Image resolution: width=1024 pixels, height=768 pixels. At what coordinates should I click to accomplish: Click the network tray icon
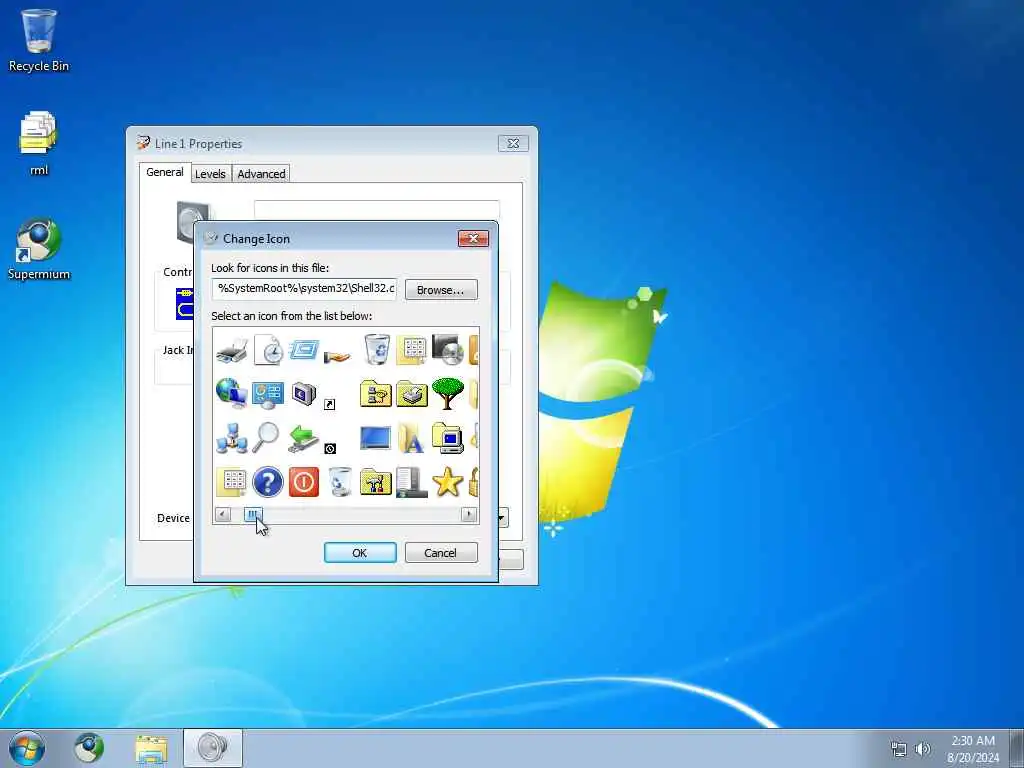[x=899, y=749]
